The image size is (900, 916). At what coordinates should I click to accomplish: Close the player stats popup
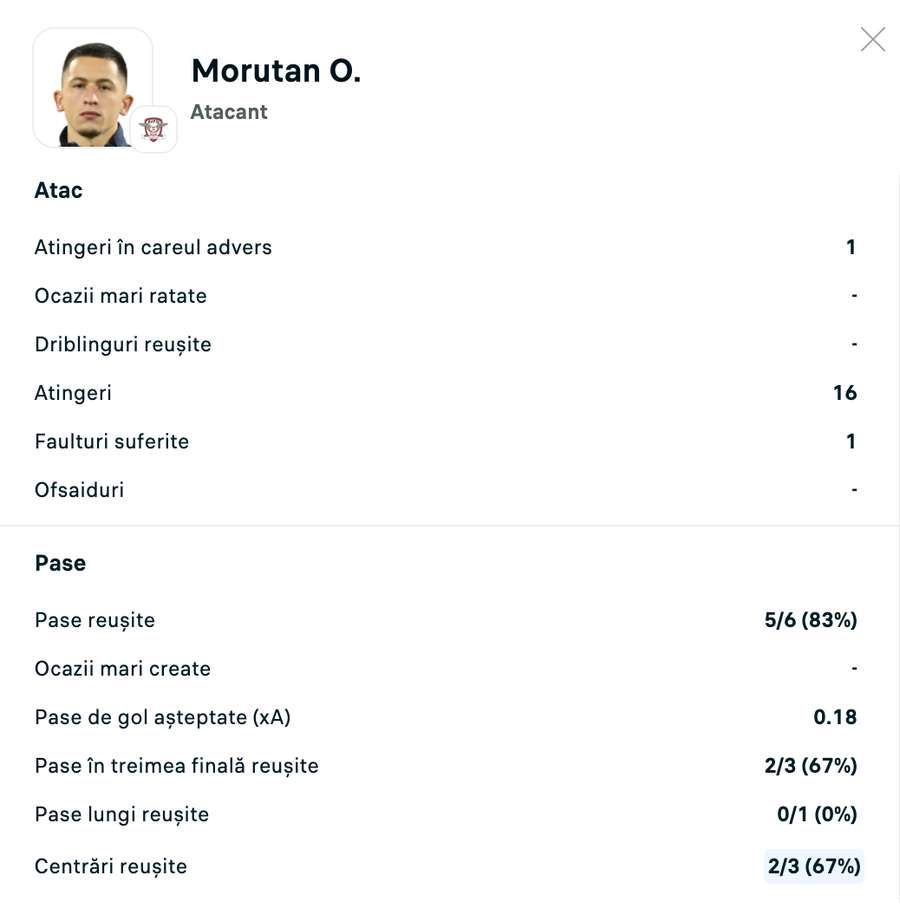(x=872, y=40)
